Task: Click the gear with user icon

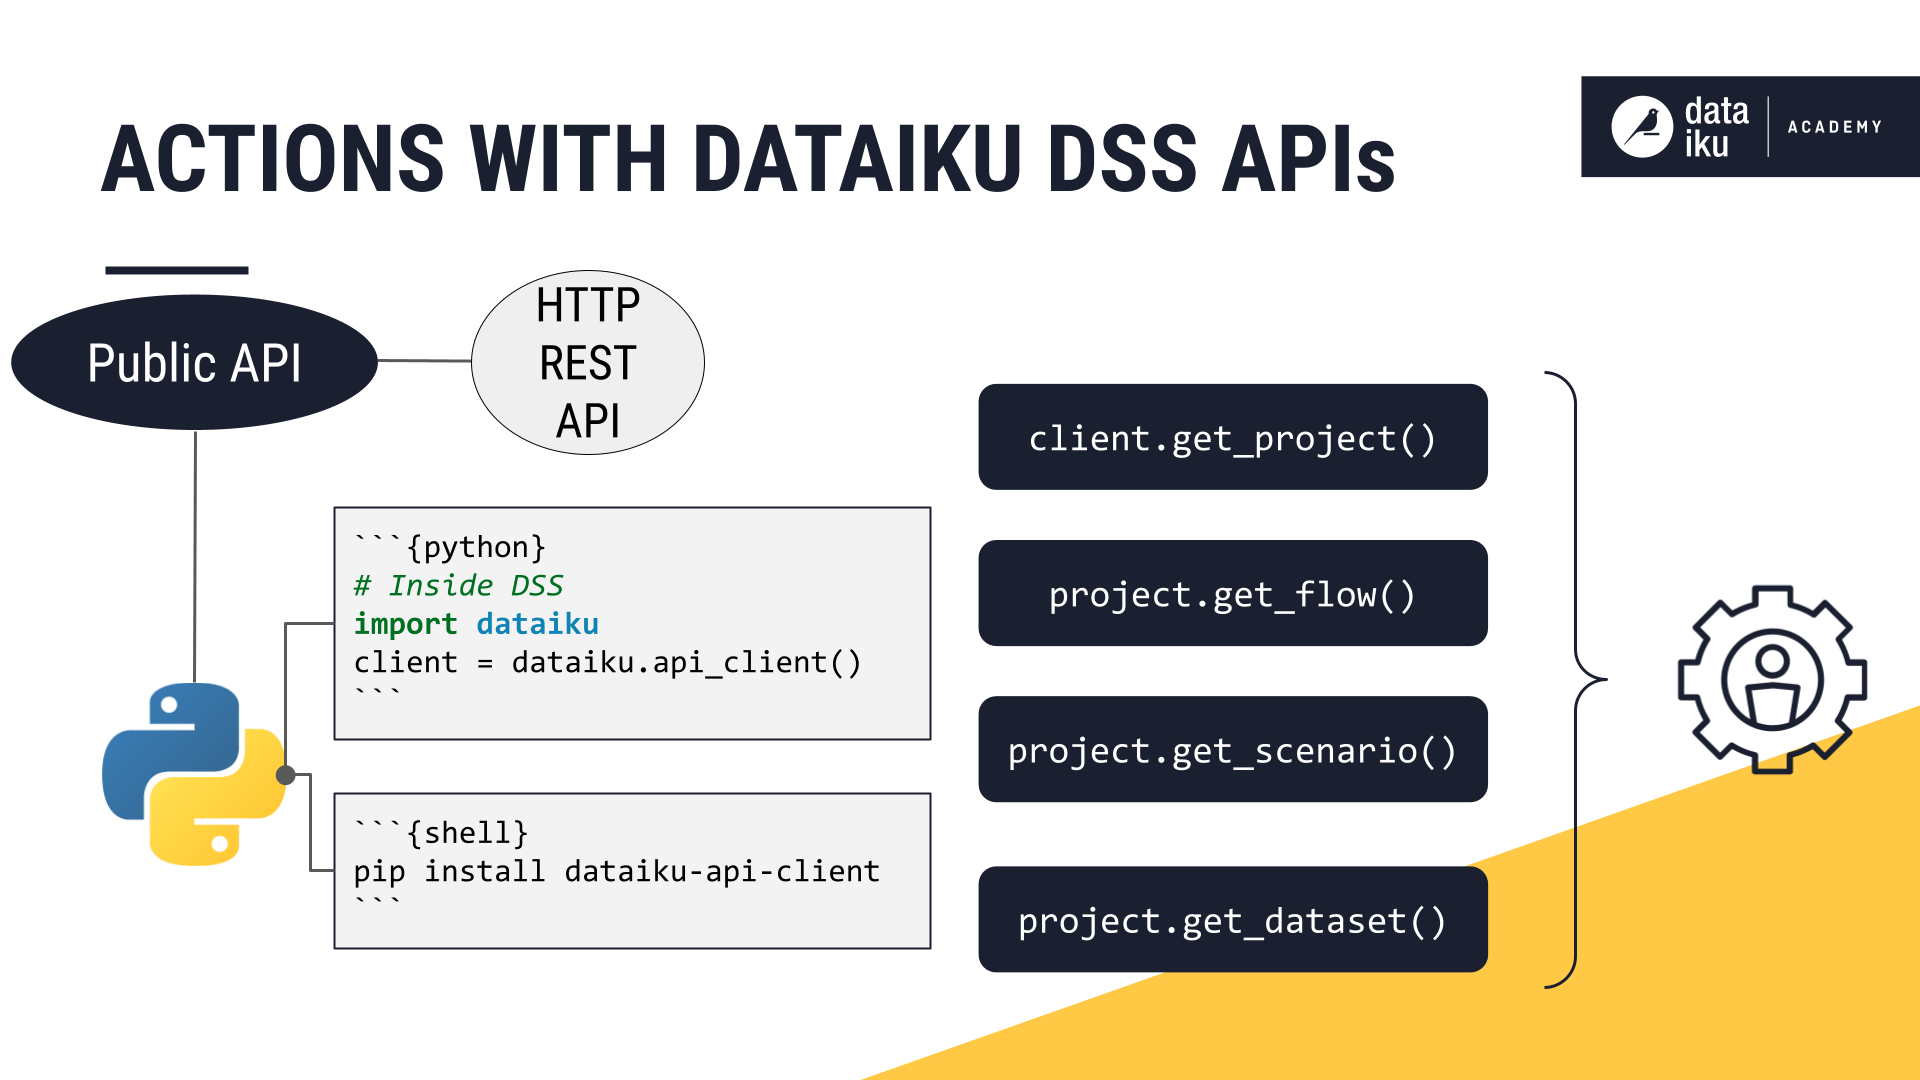Action: 1772,680
